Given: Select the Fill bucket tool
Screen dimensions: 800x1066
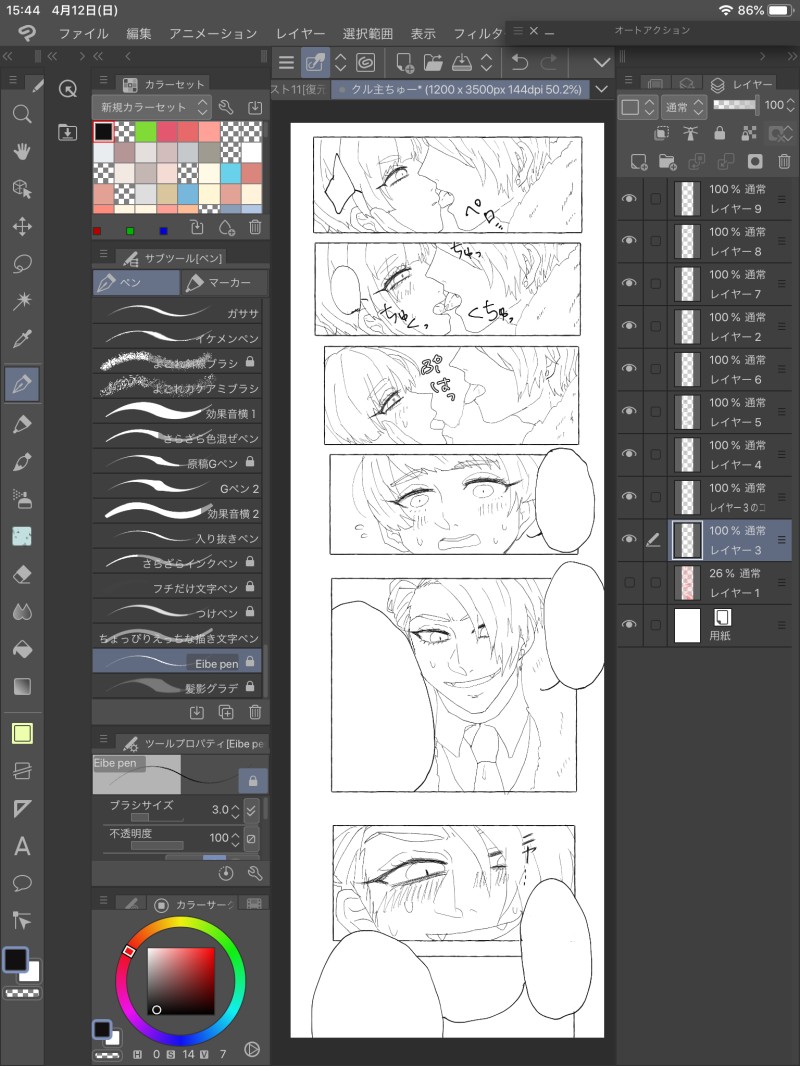Looking at the screenshot, I should pos(22,649).
